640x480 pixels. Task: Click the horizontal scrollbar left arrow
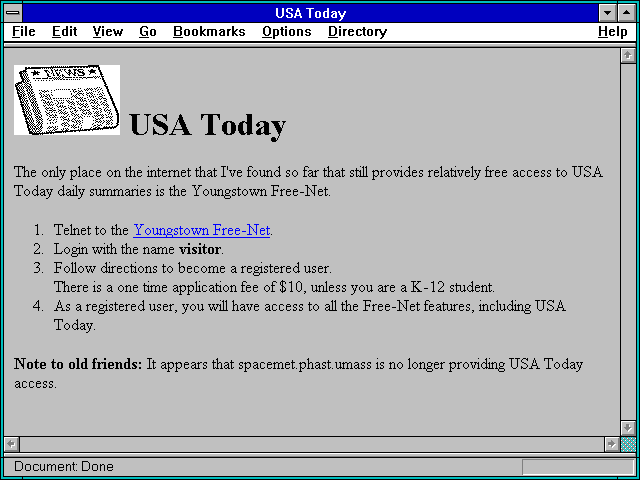(12, 444)
